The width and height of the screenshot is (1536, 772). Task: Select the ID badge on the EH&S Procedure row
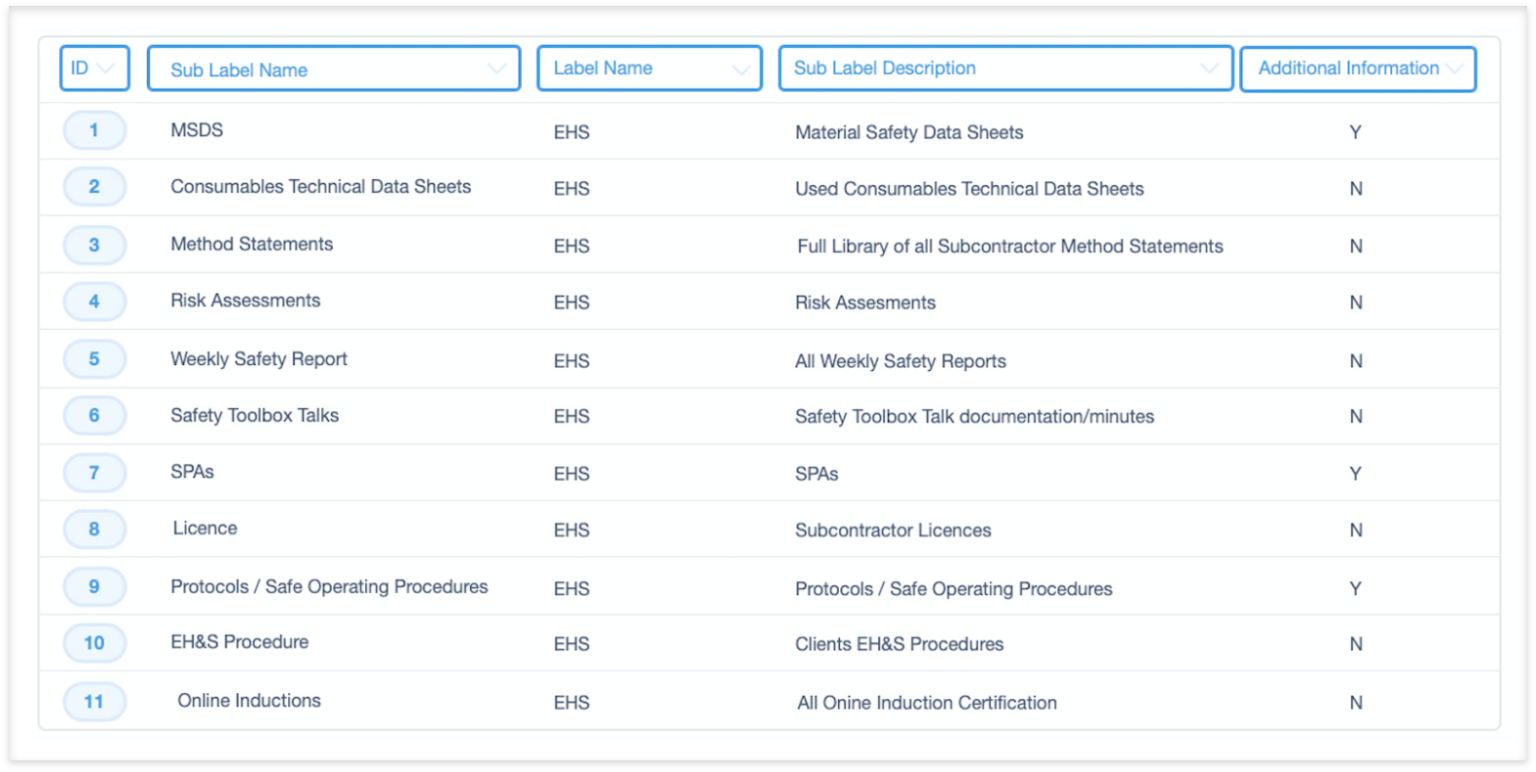coord(94,643)
